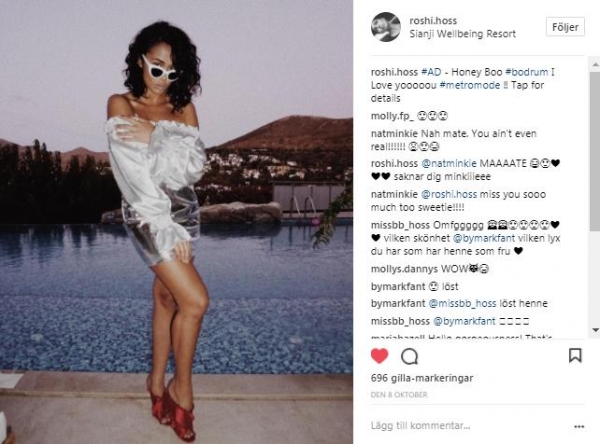Viewport: 600px width, 444px height.
Task: Open the Sianji Wellbeing Resort location link
Action: (x=463, y=34)
